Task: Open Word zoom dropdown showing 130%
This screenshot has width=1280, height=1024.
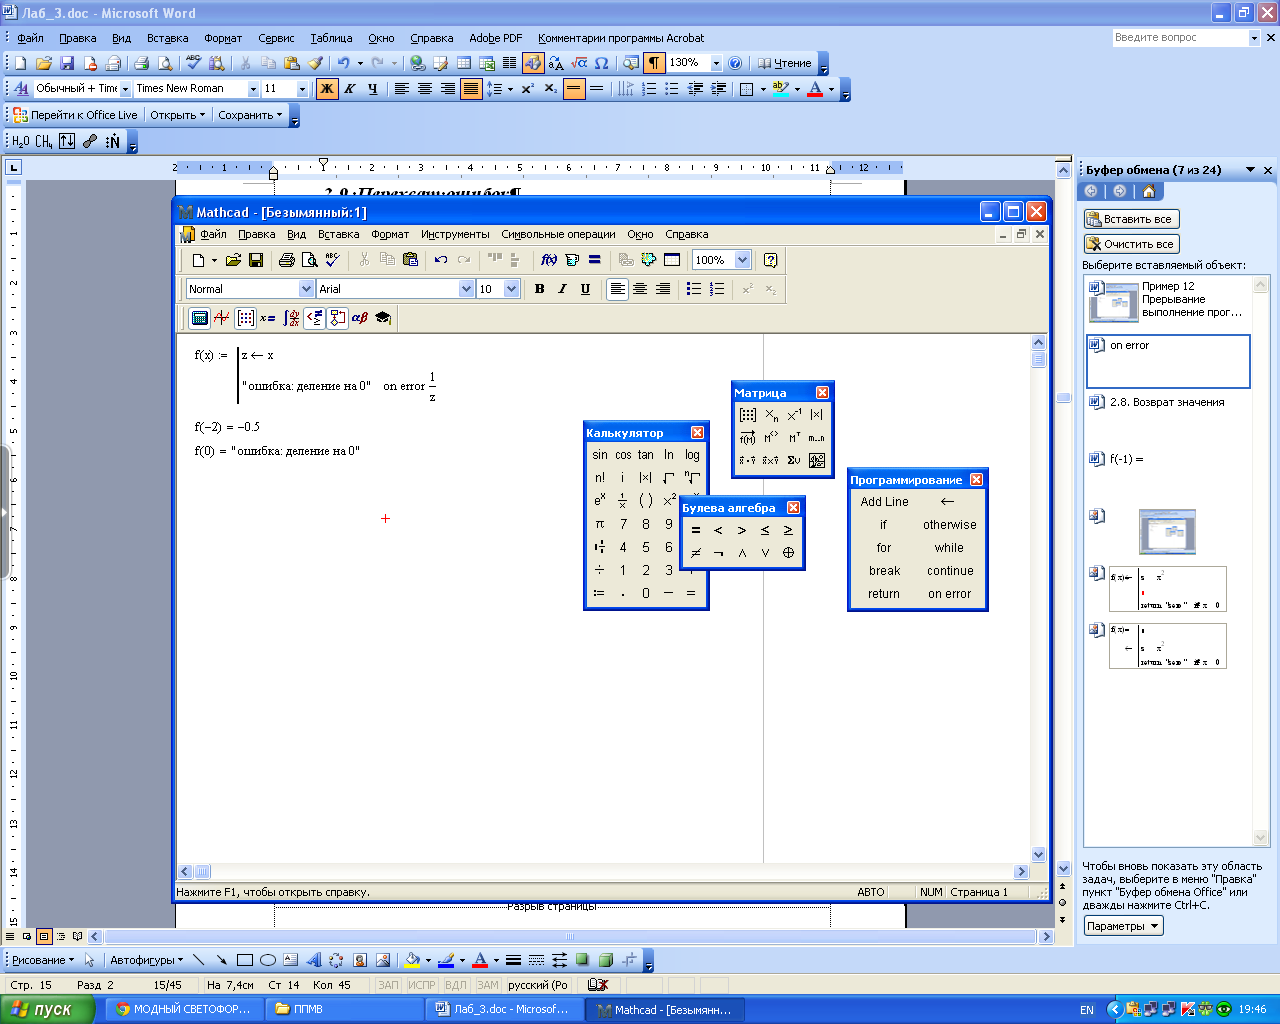Action: pos(716,63)
